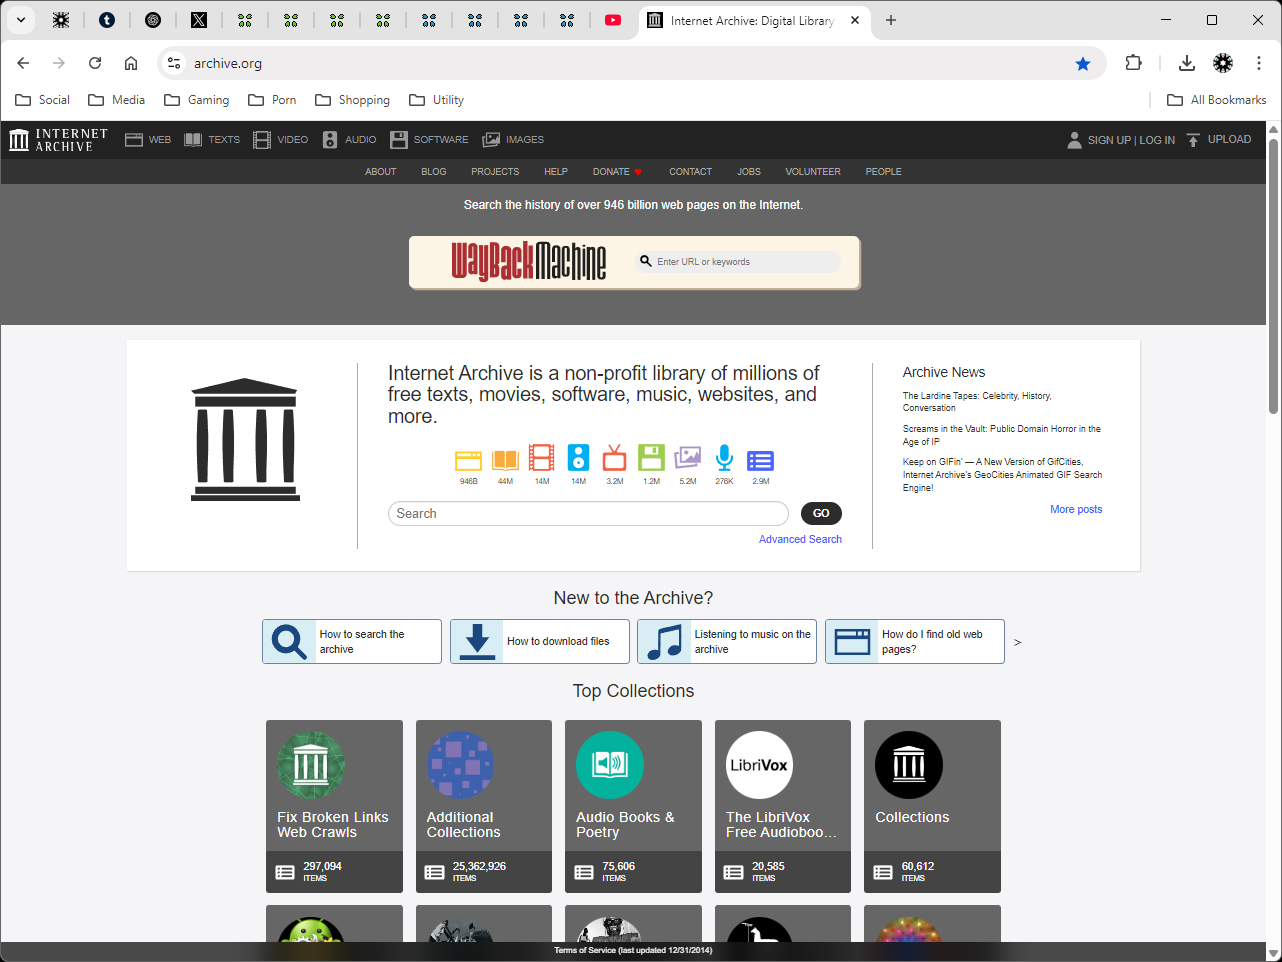Open the More posts link
This screenshot has width=1282, height=962.
[1076, 509]
